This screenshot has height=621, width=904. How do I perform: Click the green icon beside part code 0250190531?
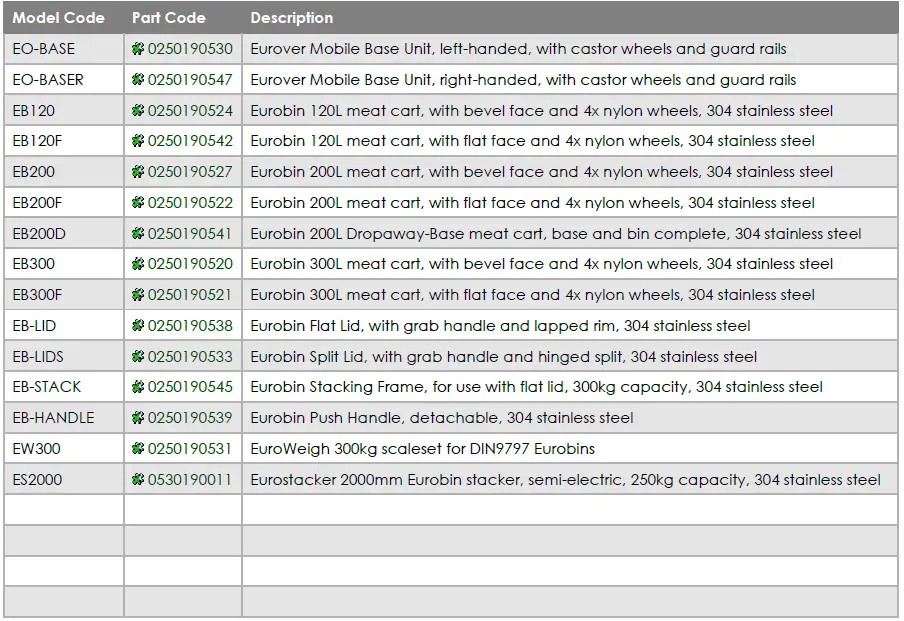[138, 449]
